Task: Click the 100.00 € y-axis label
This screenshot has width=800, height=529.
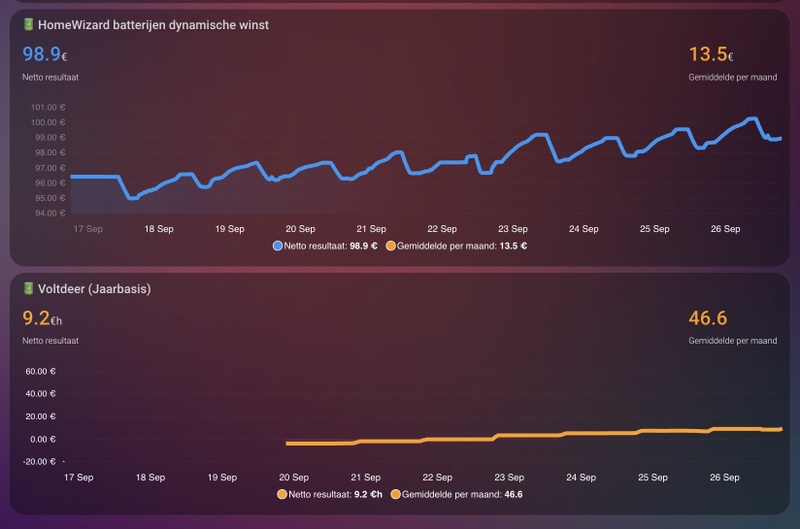Action: pos(48,122)
